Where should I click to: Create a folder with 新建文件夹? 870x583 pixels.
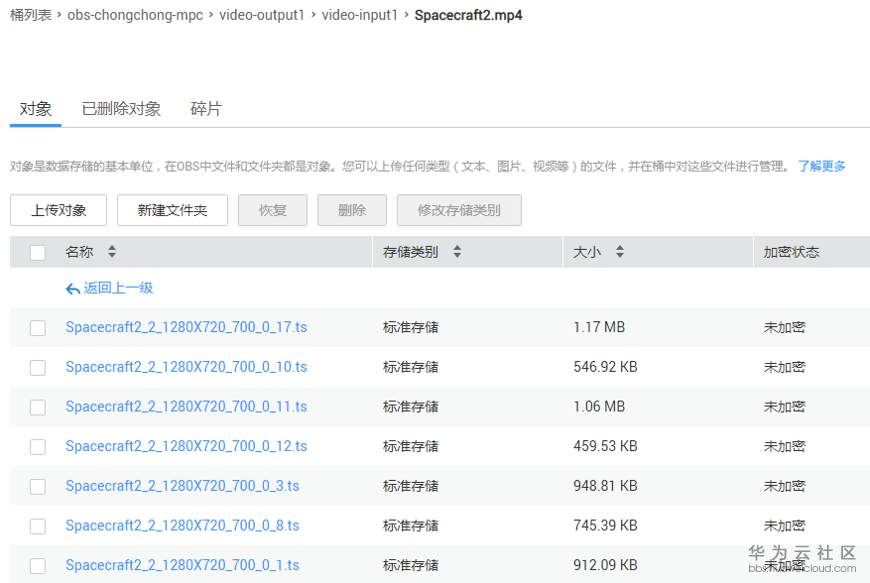172,210
